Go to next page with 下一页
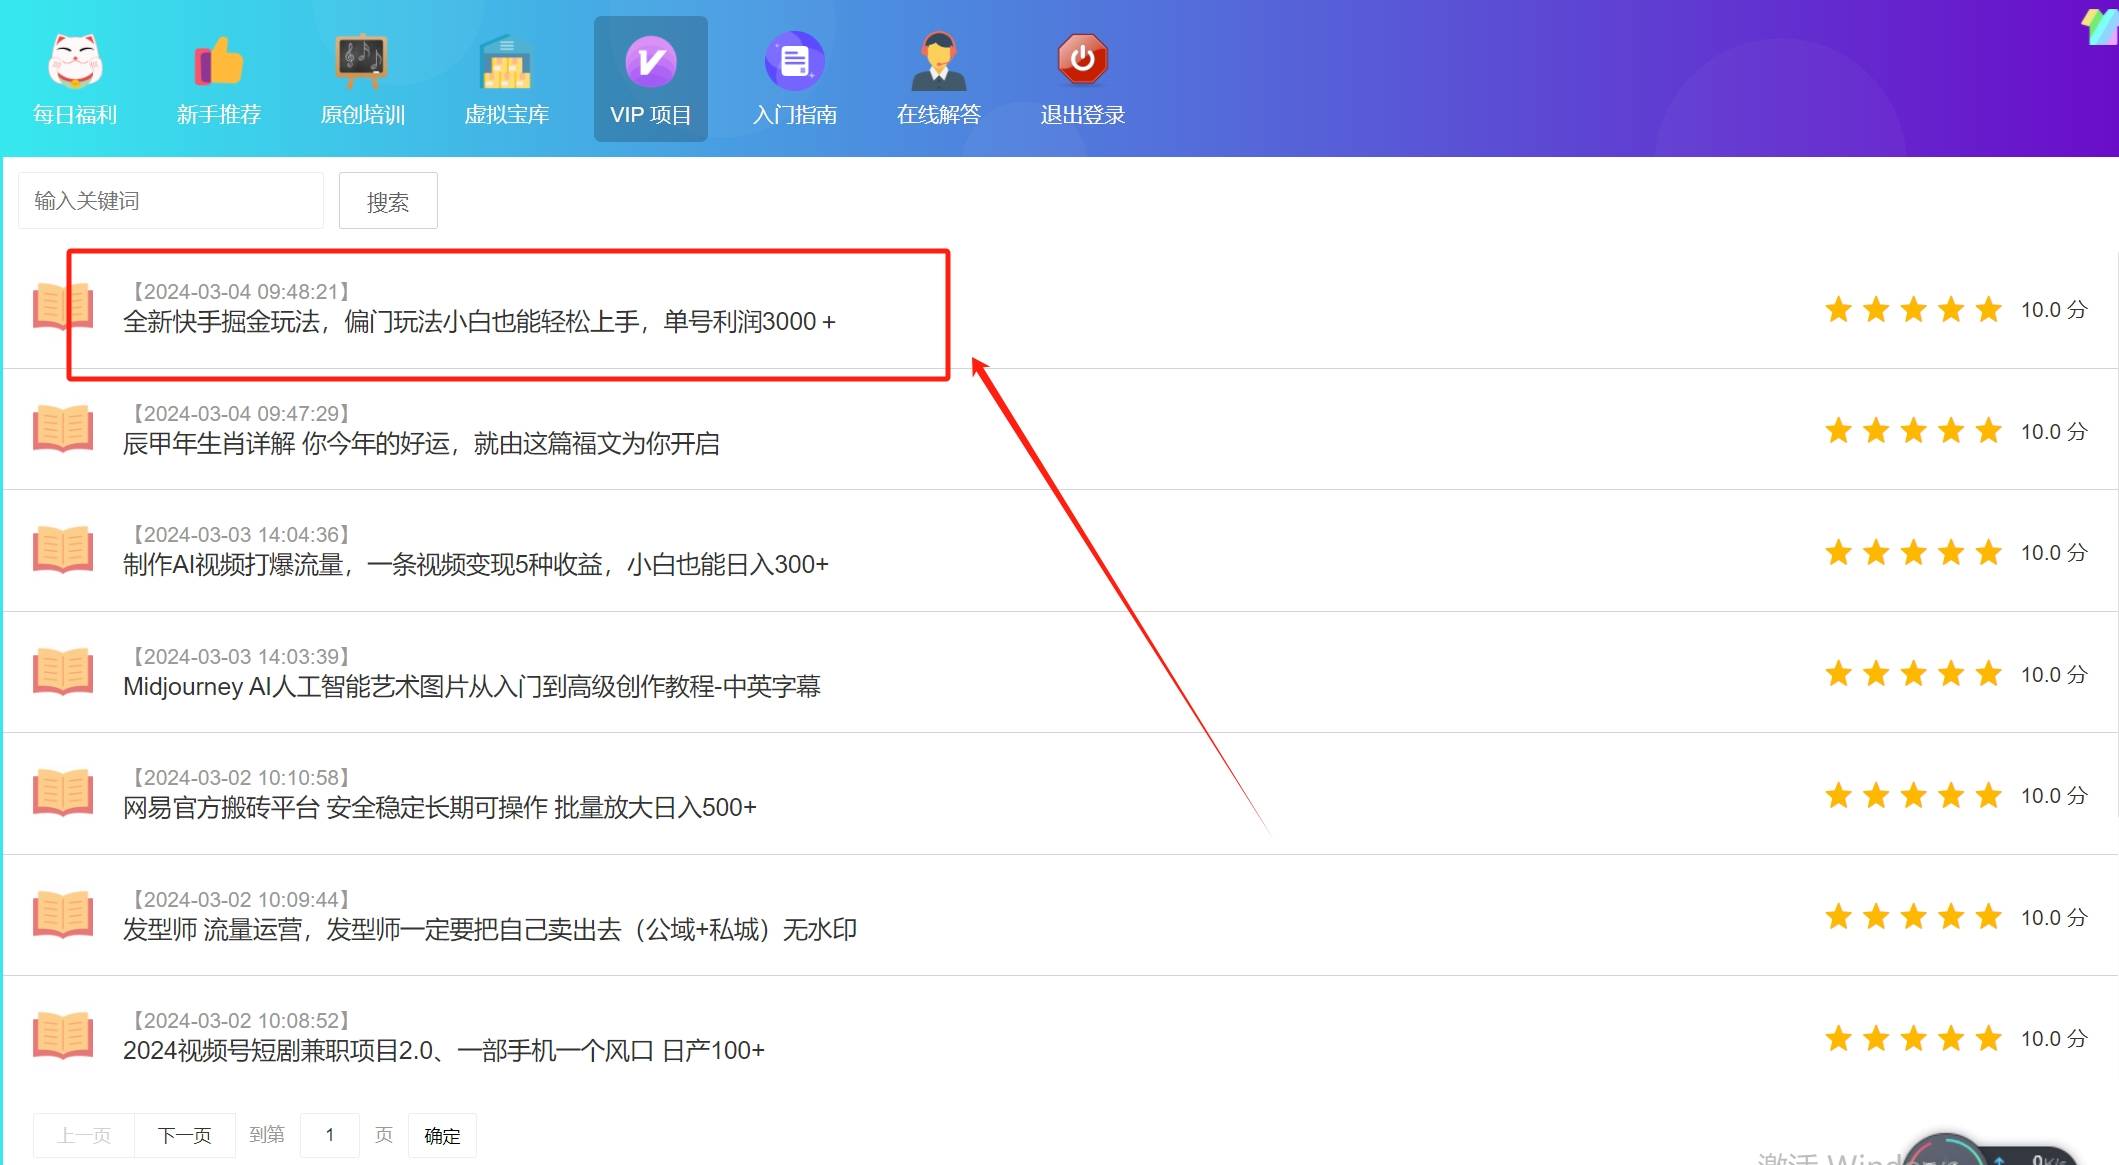The height and width of the screenshot is (1165, 2119). click(x=185, y=1135)
